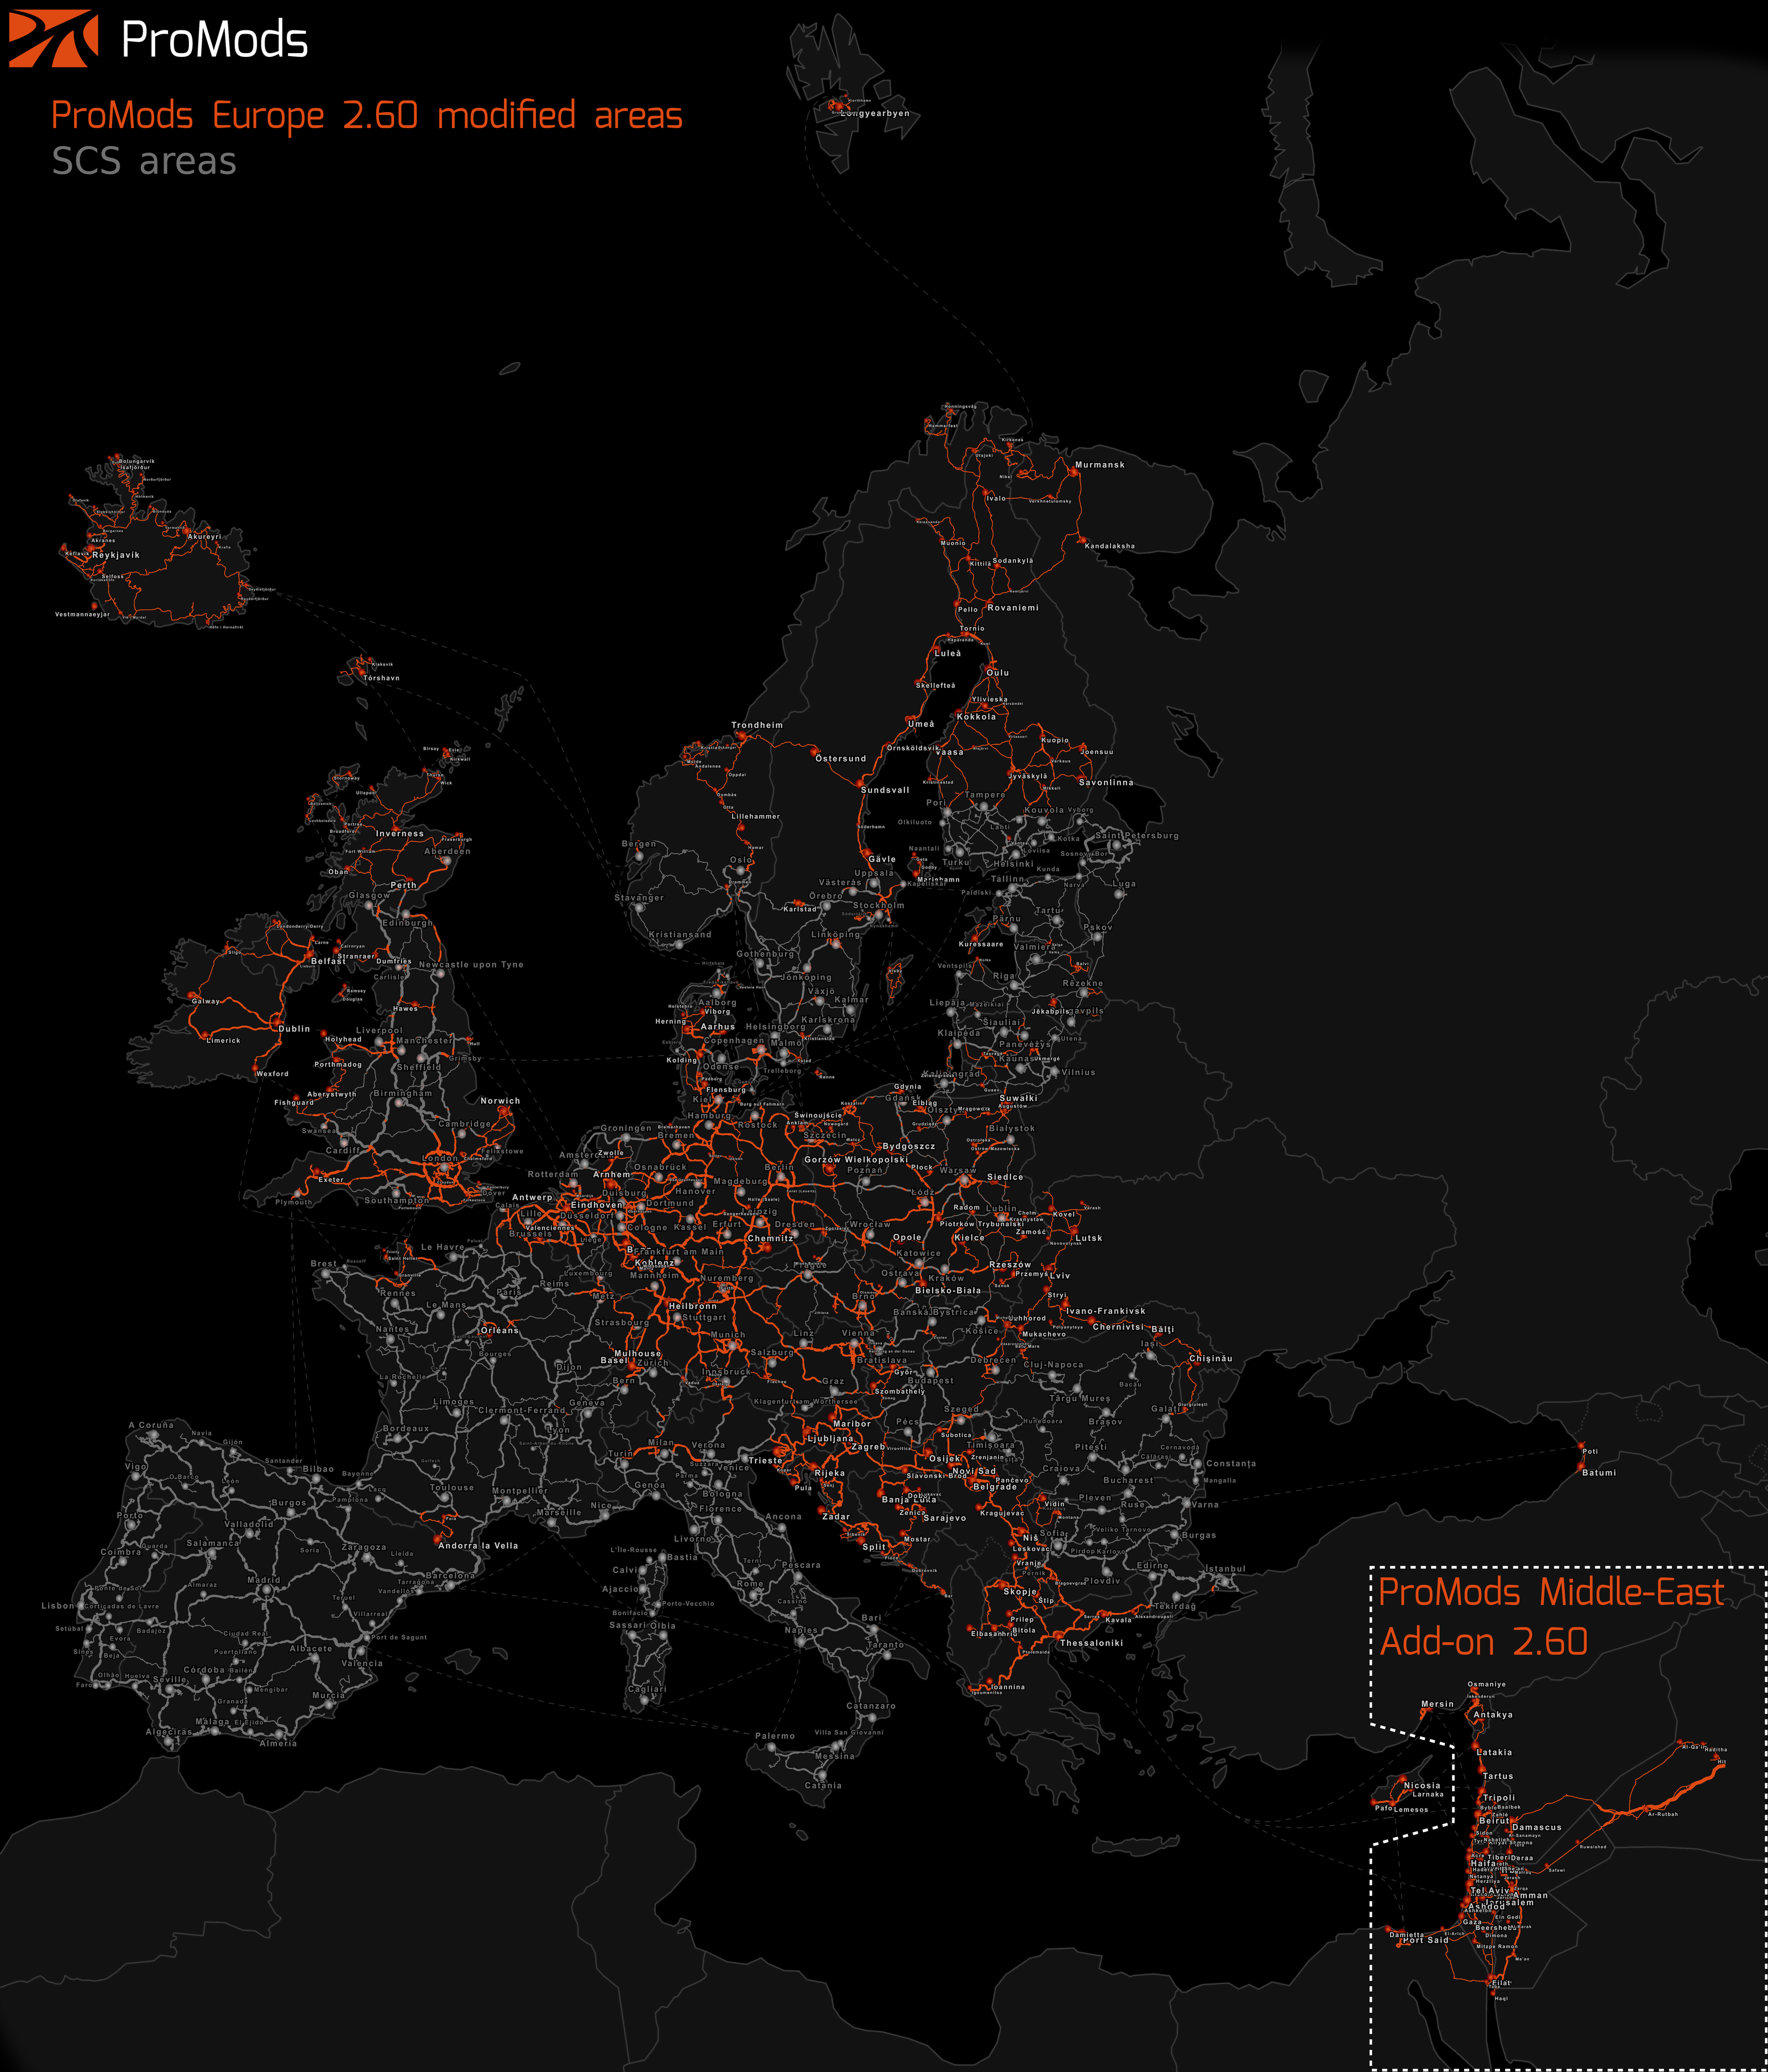1768x2072 pixels.
Task: Click the Vestmannaeyjar label
Action: coord(82,615)
